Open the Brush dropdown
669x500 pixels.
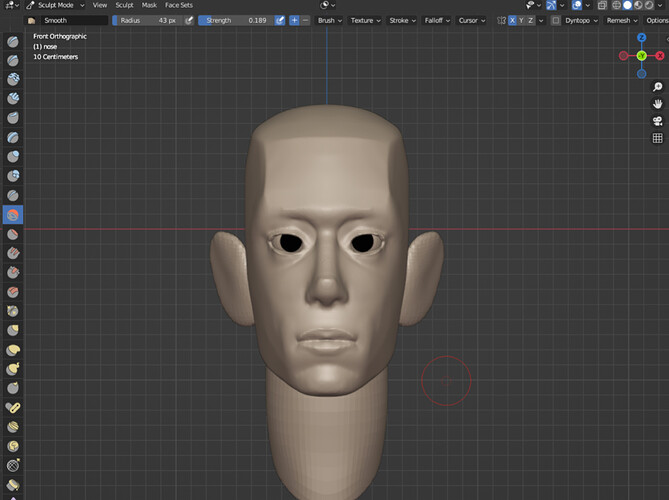[x=329, y=20]
